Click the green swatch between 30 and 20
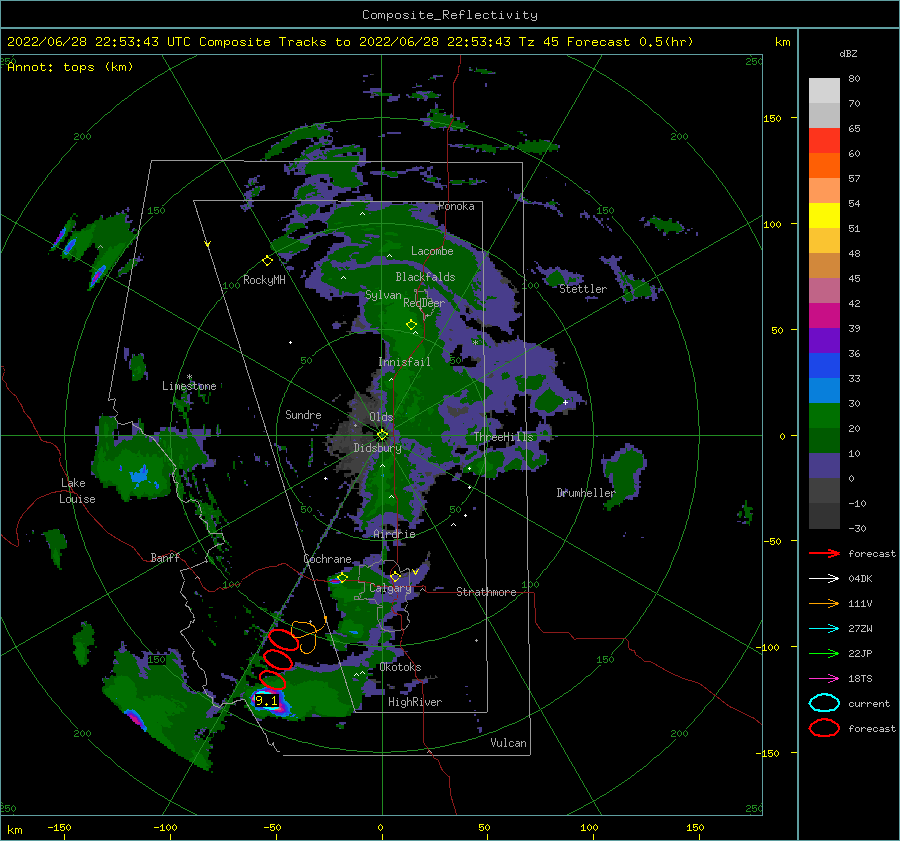Image resolution: width=900 pixels, height=841 pixels. pyautogui.click(x=824, y=416)
